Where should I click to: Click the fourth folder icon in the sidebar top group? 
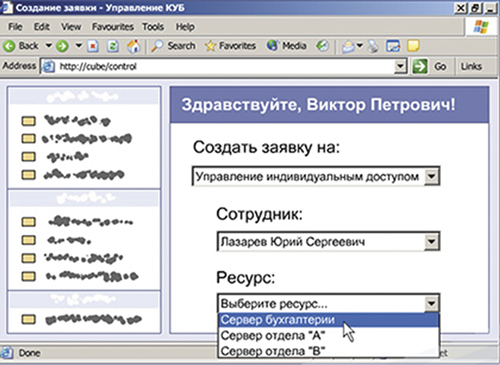28,175
